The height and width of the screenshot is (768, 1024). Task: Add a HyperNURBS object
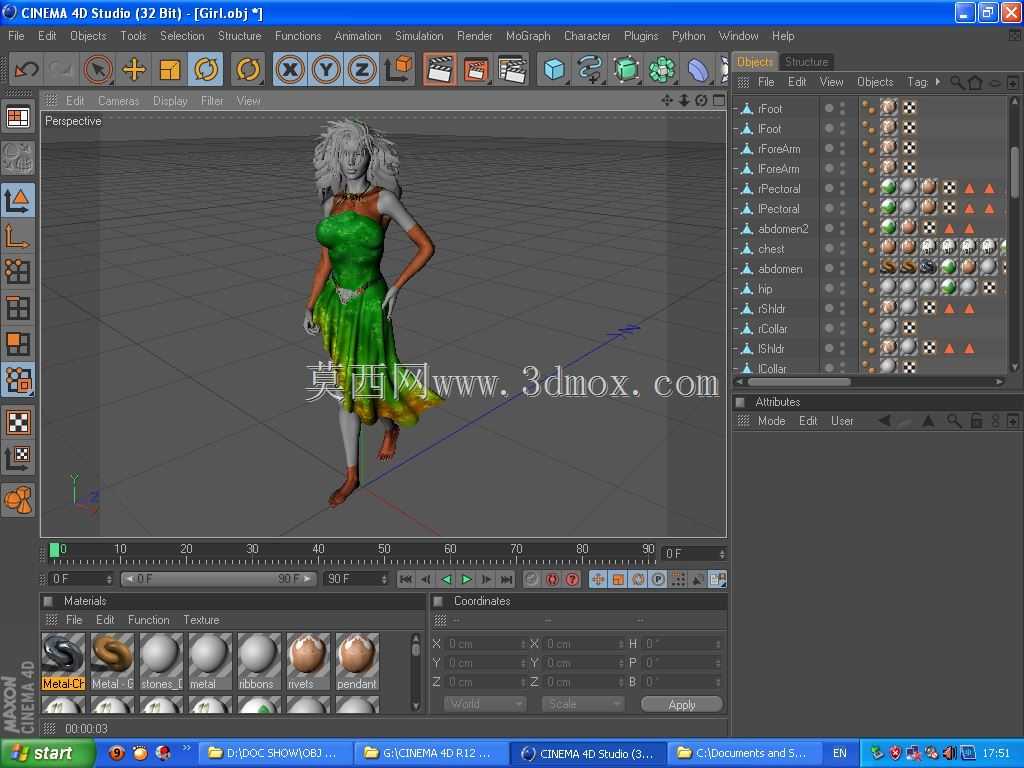626,69
